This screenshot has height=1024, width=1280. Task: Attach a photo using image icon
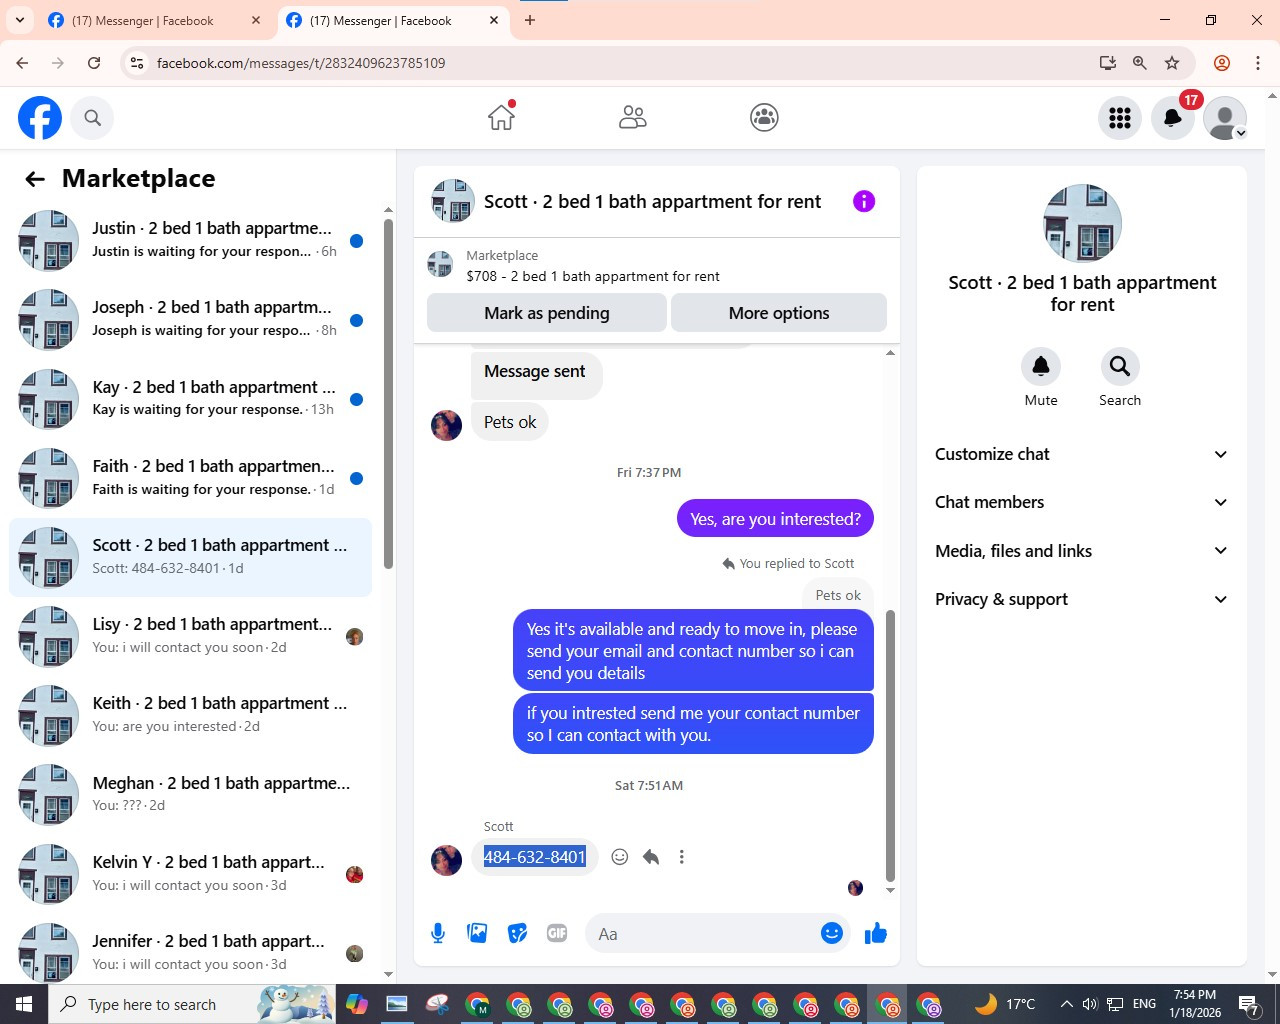coord(477,933)
